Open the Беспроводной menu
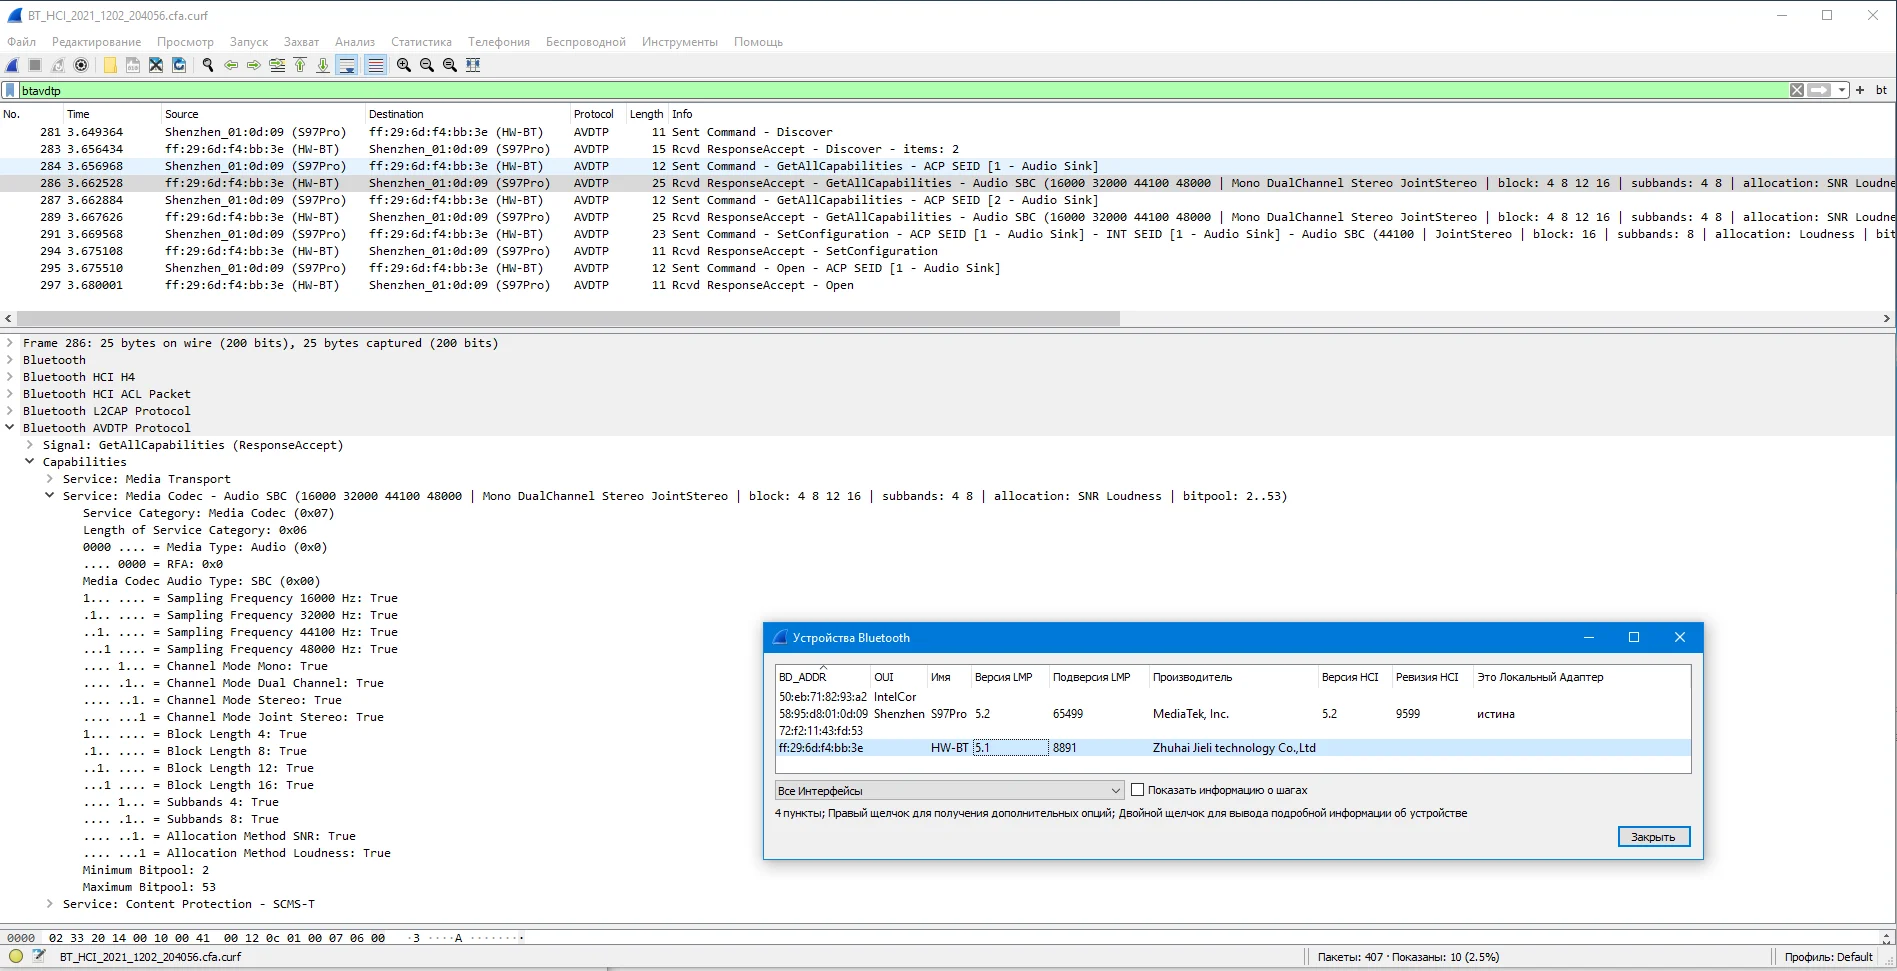Screen dimensions: 1897x971 click(x=586, y=42)
